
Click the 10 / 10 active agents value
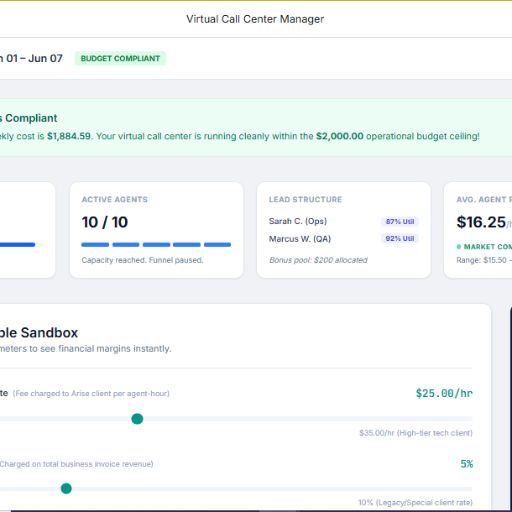105,222
